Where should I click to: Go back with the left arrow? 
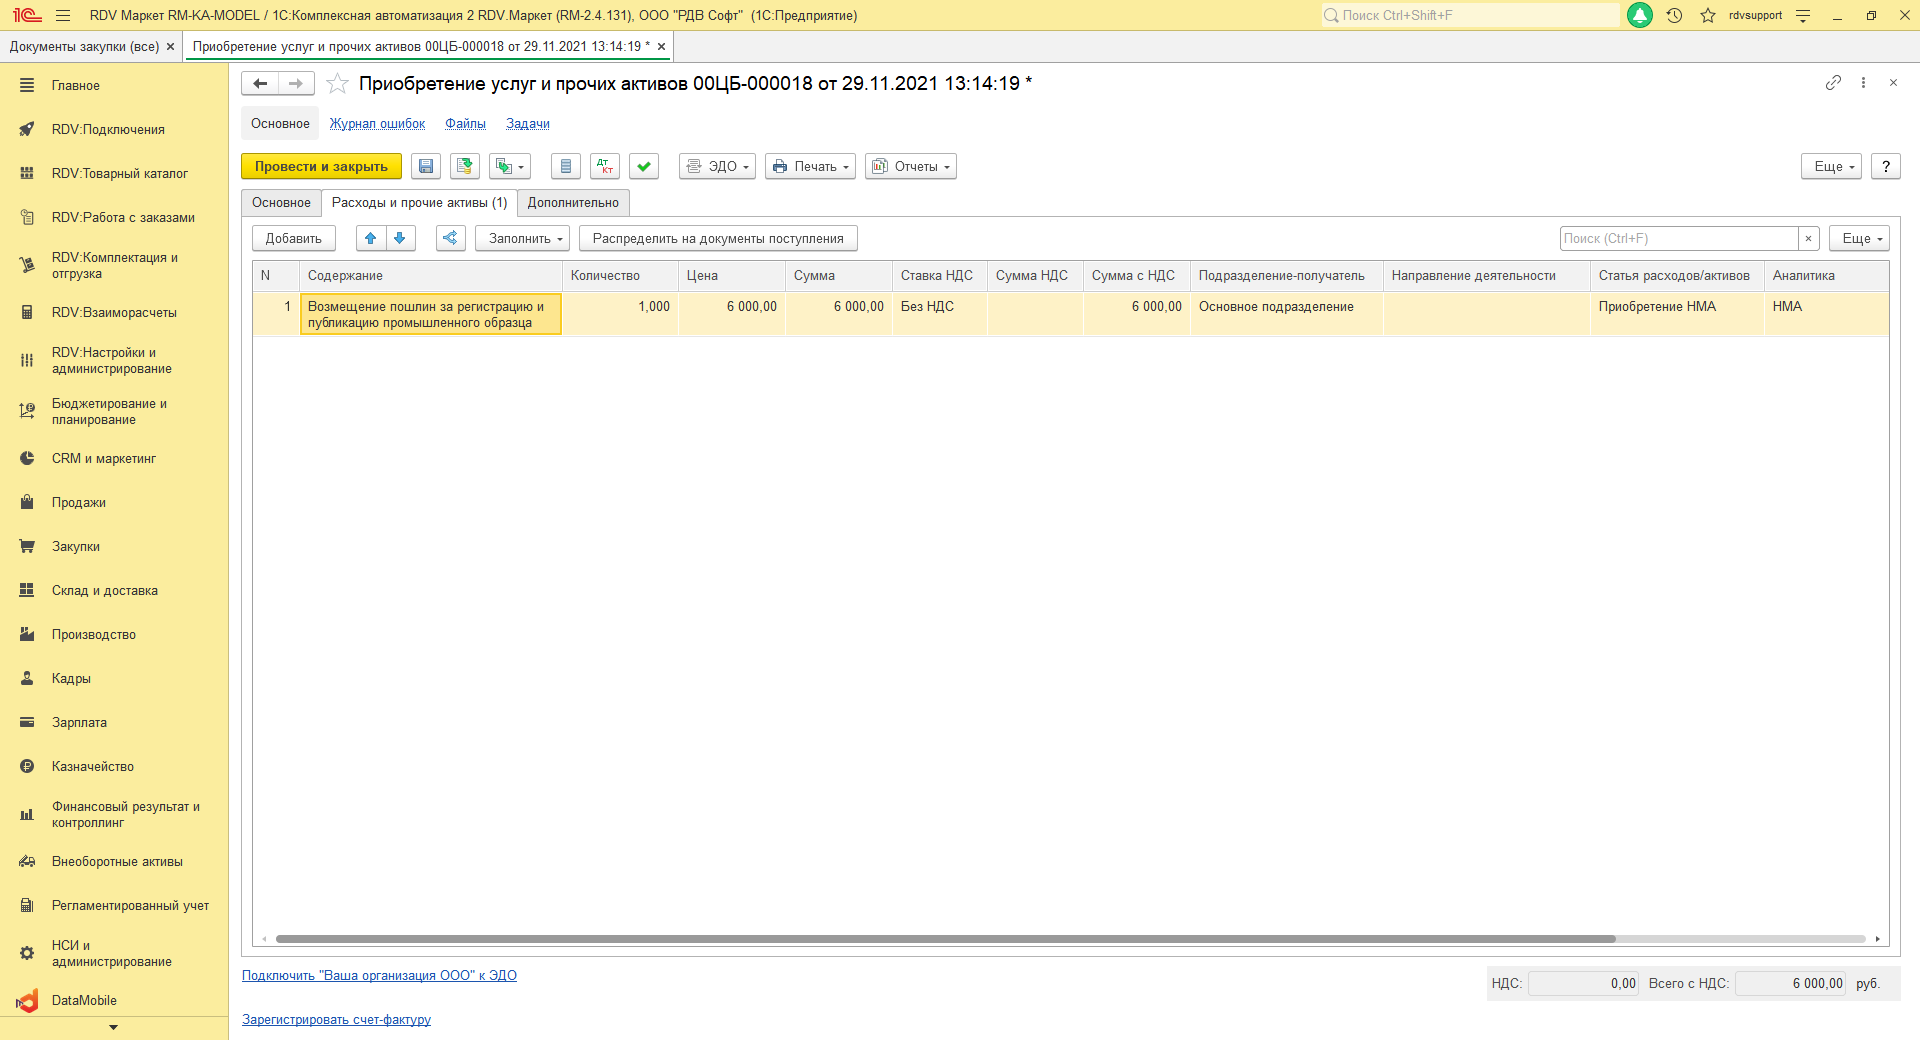[x=260, y=84]
